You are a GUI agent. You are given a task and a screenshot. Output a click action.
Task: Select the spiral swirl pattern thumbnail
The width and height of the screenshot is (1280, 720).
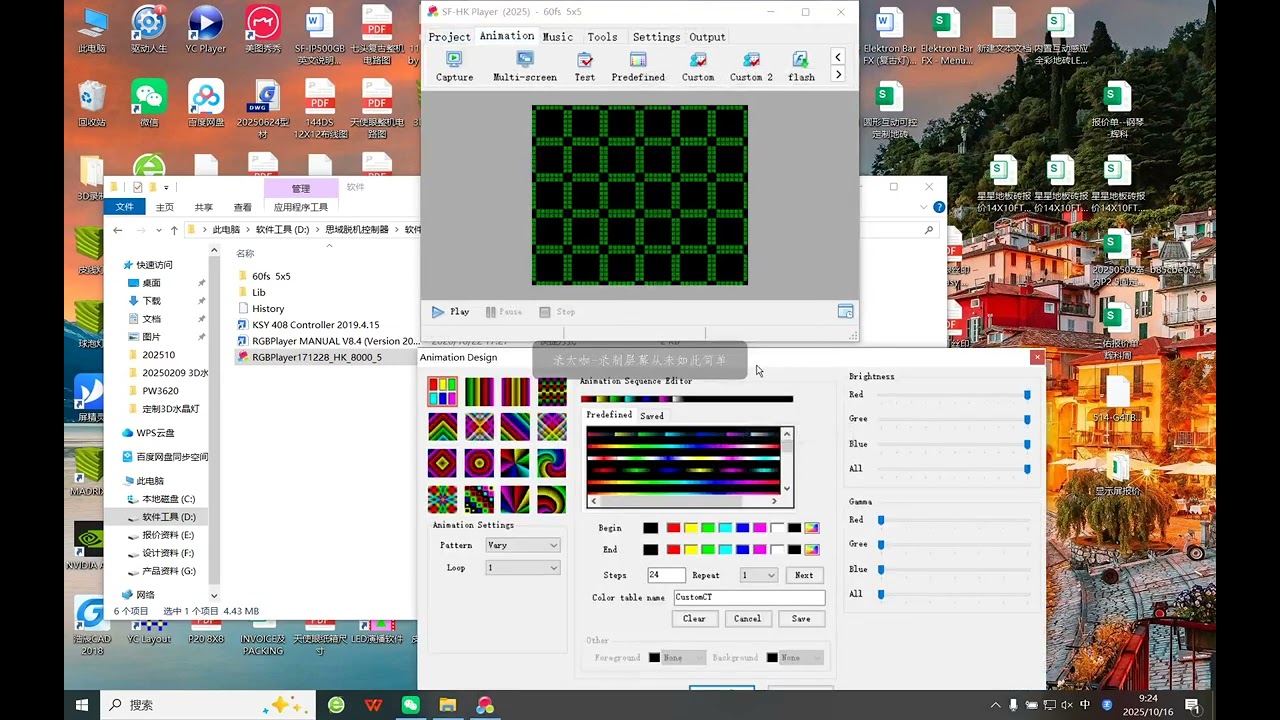[551, 463]
